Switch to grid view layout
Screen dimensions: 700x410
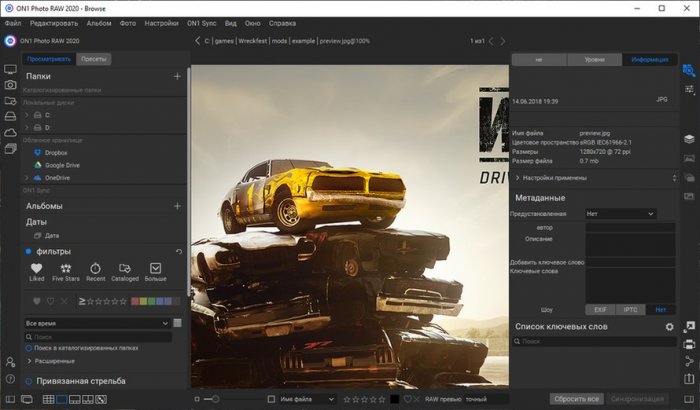[x=48, y=399]
